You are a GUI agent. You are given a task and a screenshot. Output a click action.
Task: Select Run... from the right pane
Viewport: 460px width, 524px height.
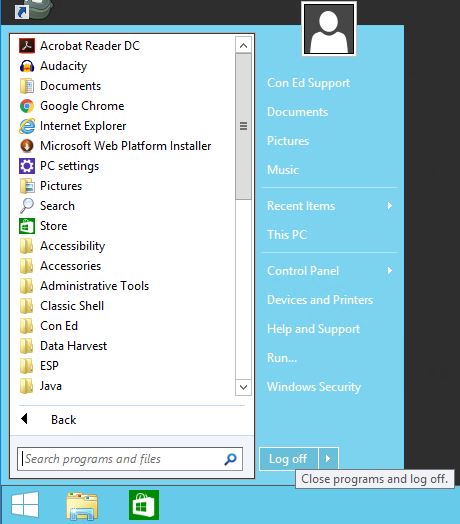tap(282, 358)
